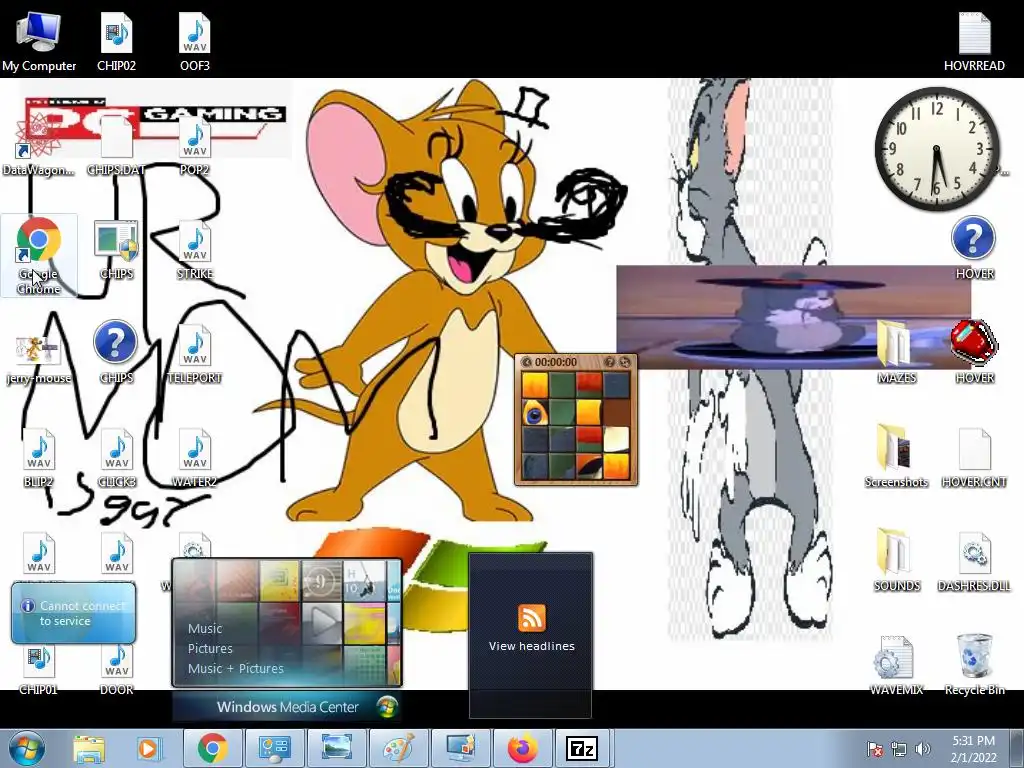Image resolution: width=1024 pixels, height=768 pixels.
Task: Click the play thumbnail in Media Center gadget
Action: [322, 623]
